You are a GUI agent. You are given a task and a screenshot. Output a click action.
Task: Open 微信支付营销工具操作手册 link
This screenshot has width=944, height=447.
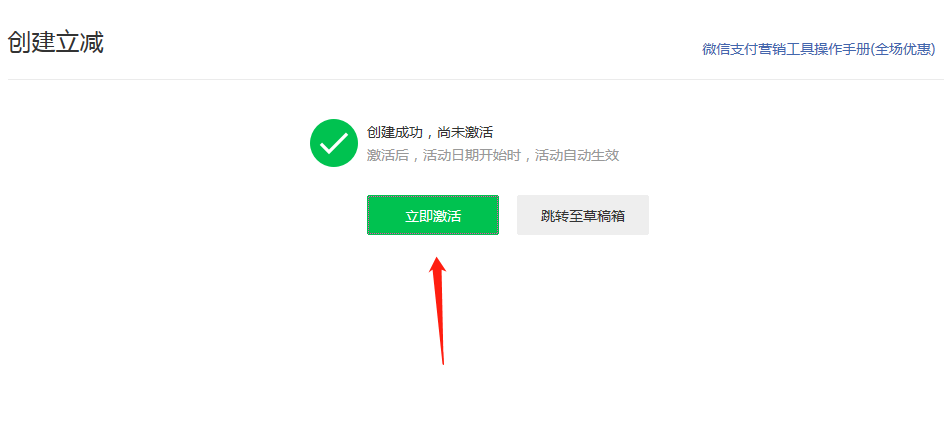pyautogui.click(x=819, y=49)
